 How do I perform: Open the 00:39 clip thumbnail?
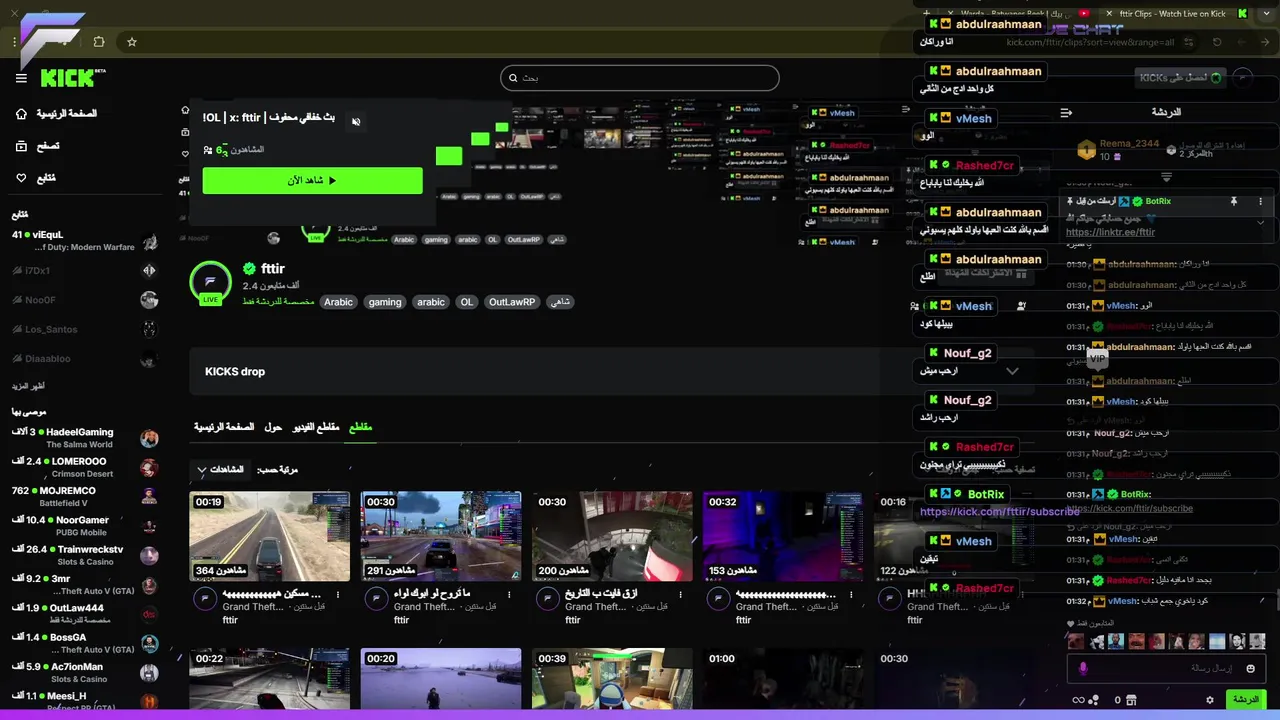click(612, 679)
